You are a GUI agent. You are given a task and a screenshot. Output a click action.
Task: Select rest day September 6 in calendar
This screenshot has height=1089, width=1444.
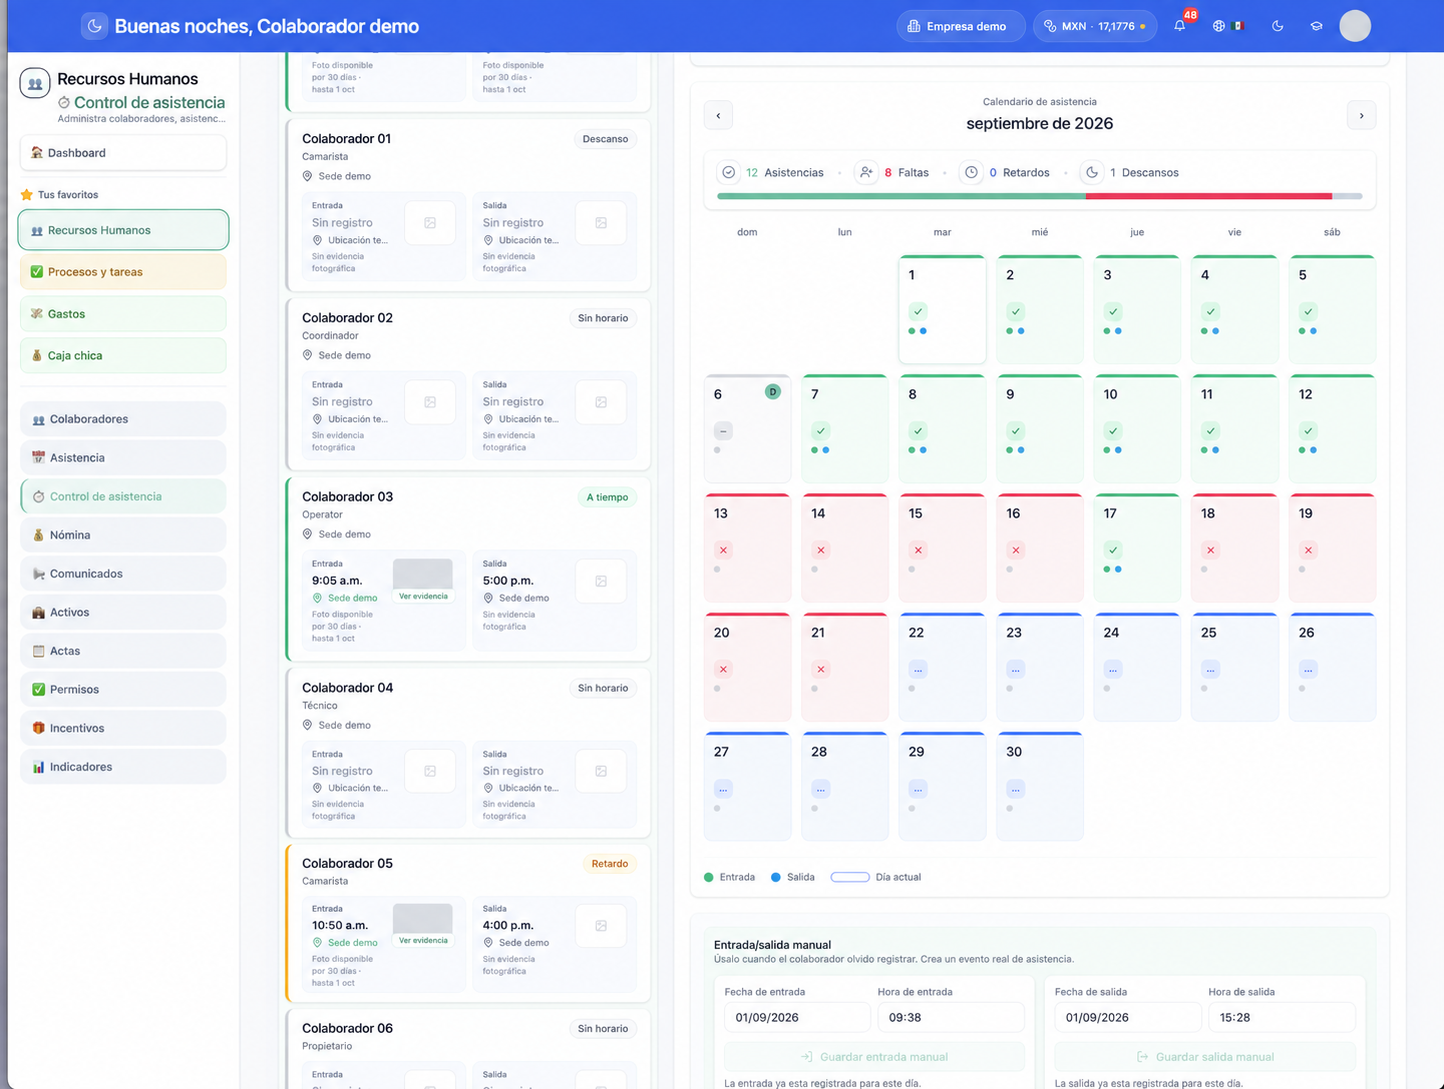[747, 428]
